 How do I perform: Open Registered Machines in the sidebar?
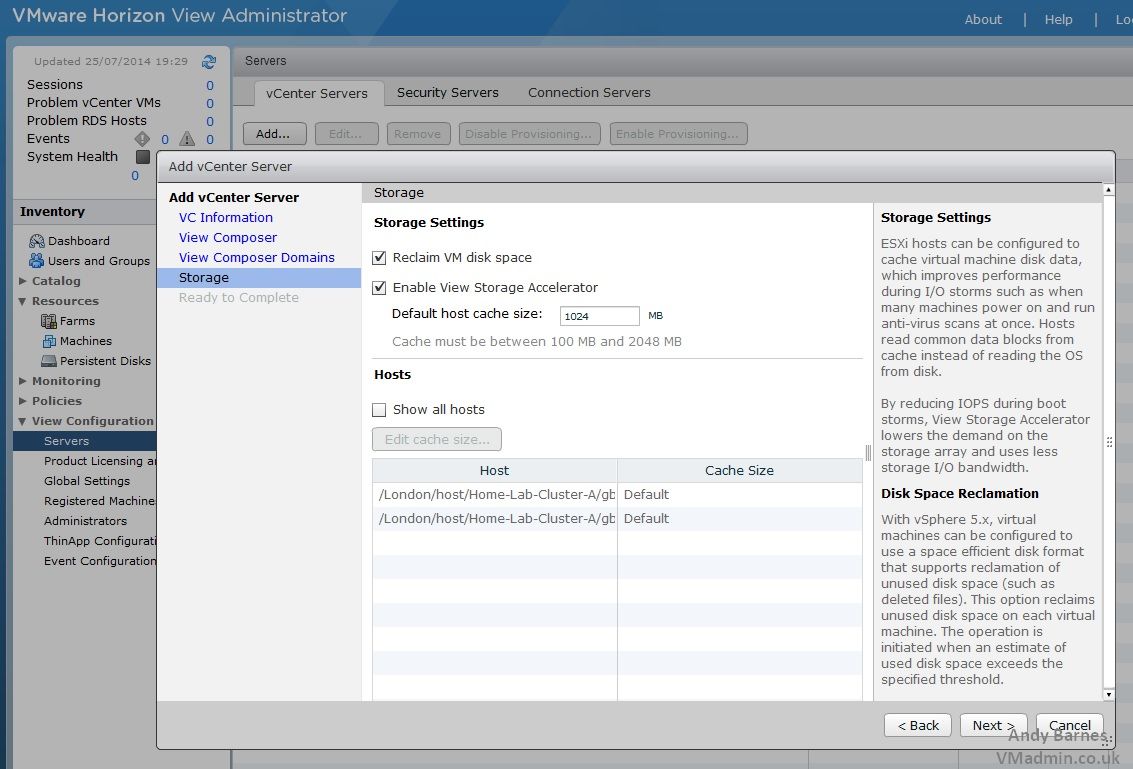click(100, 501)
